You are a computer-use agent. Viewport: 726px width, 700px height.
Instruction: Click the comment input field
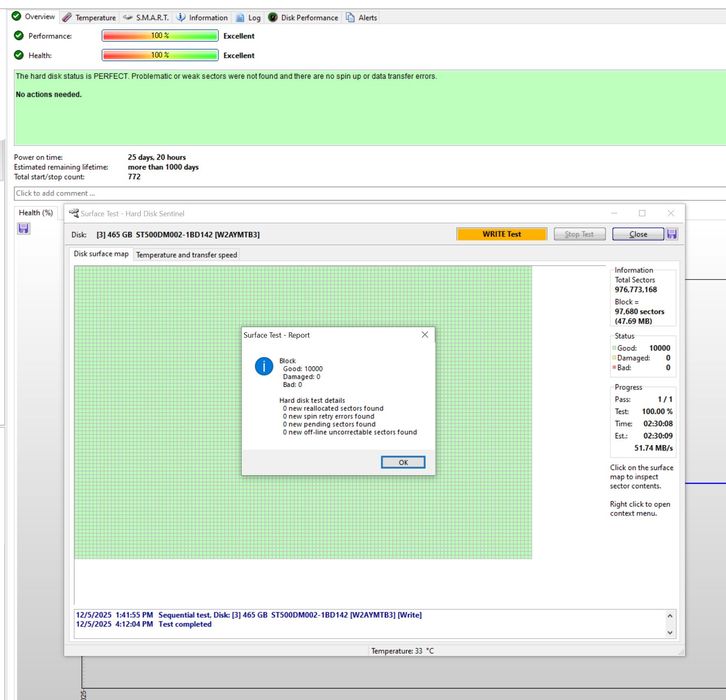369,194
